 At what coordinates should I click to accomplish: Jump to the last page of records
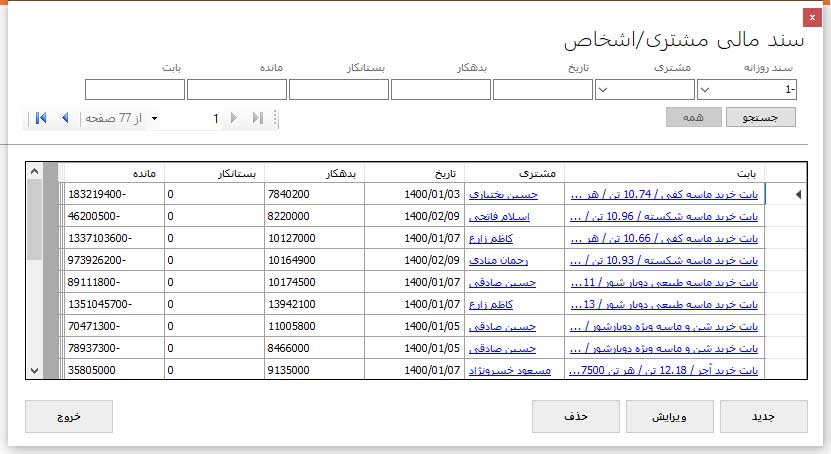[x=258, y=118]
